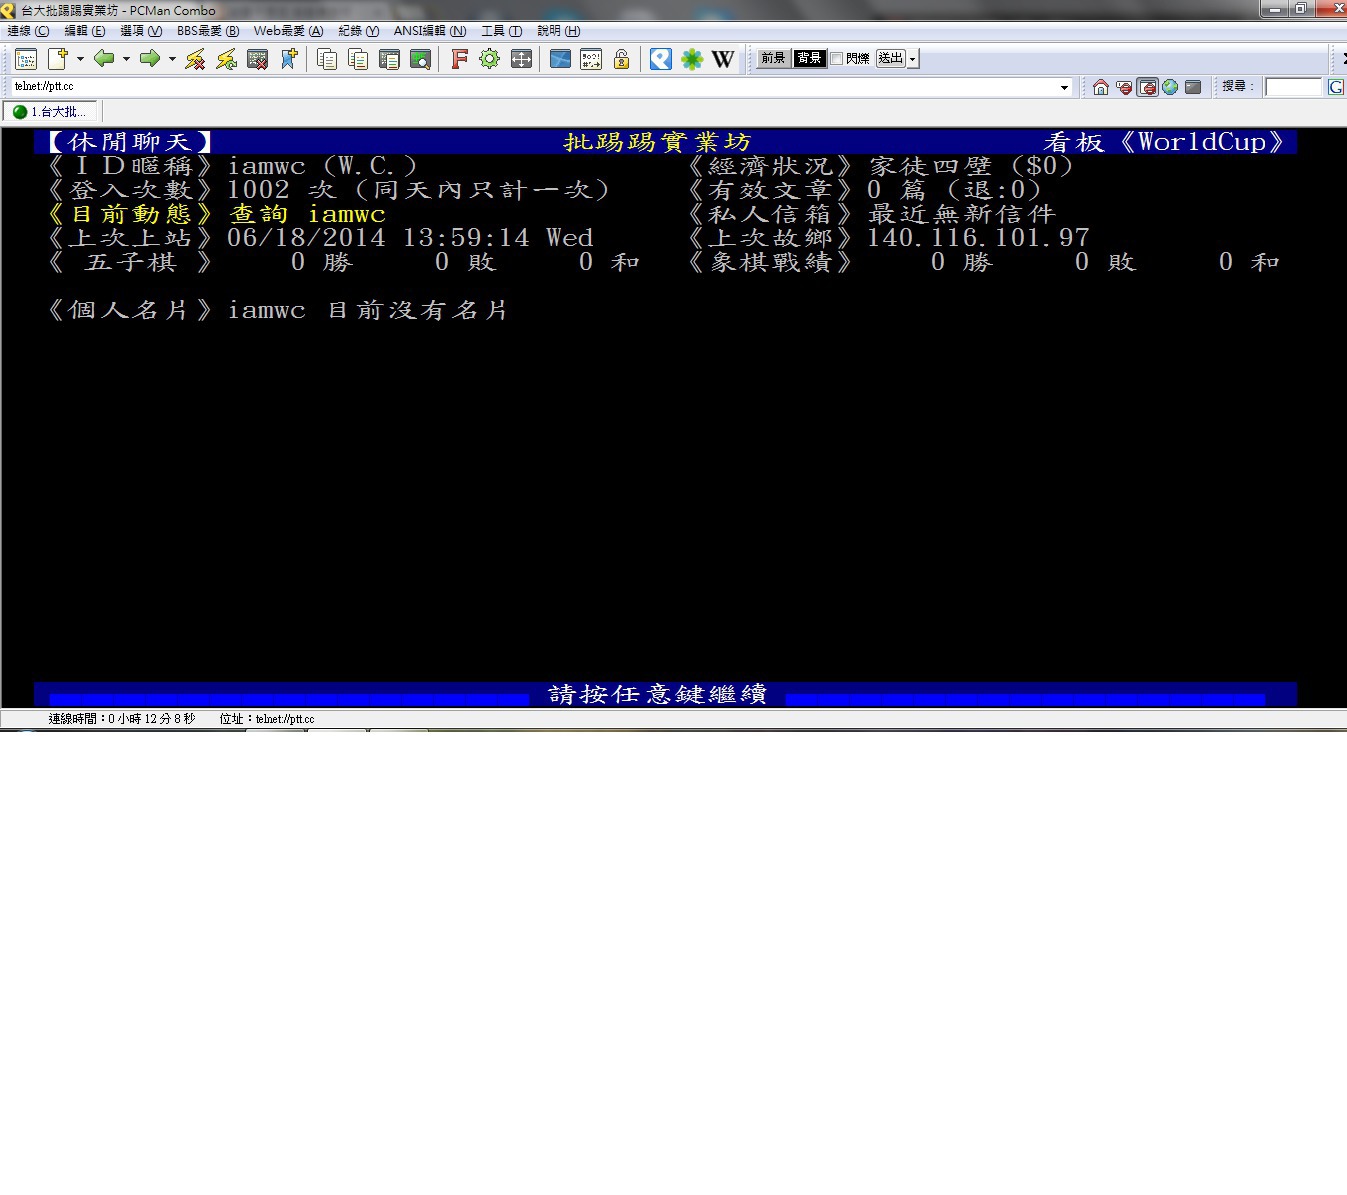This screenshot has height=1195, width=1347.
Task: Click the fullscreen arrows icon
Action: click(521, 59)
